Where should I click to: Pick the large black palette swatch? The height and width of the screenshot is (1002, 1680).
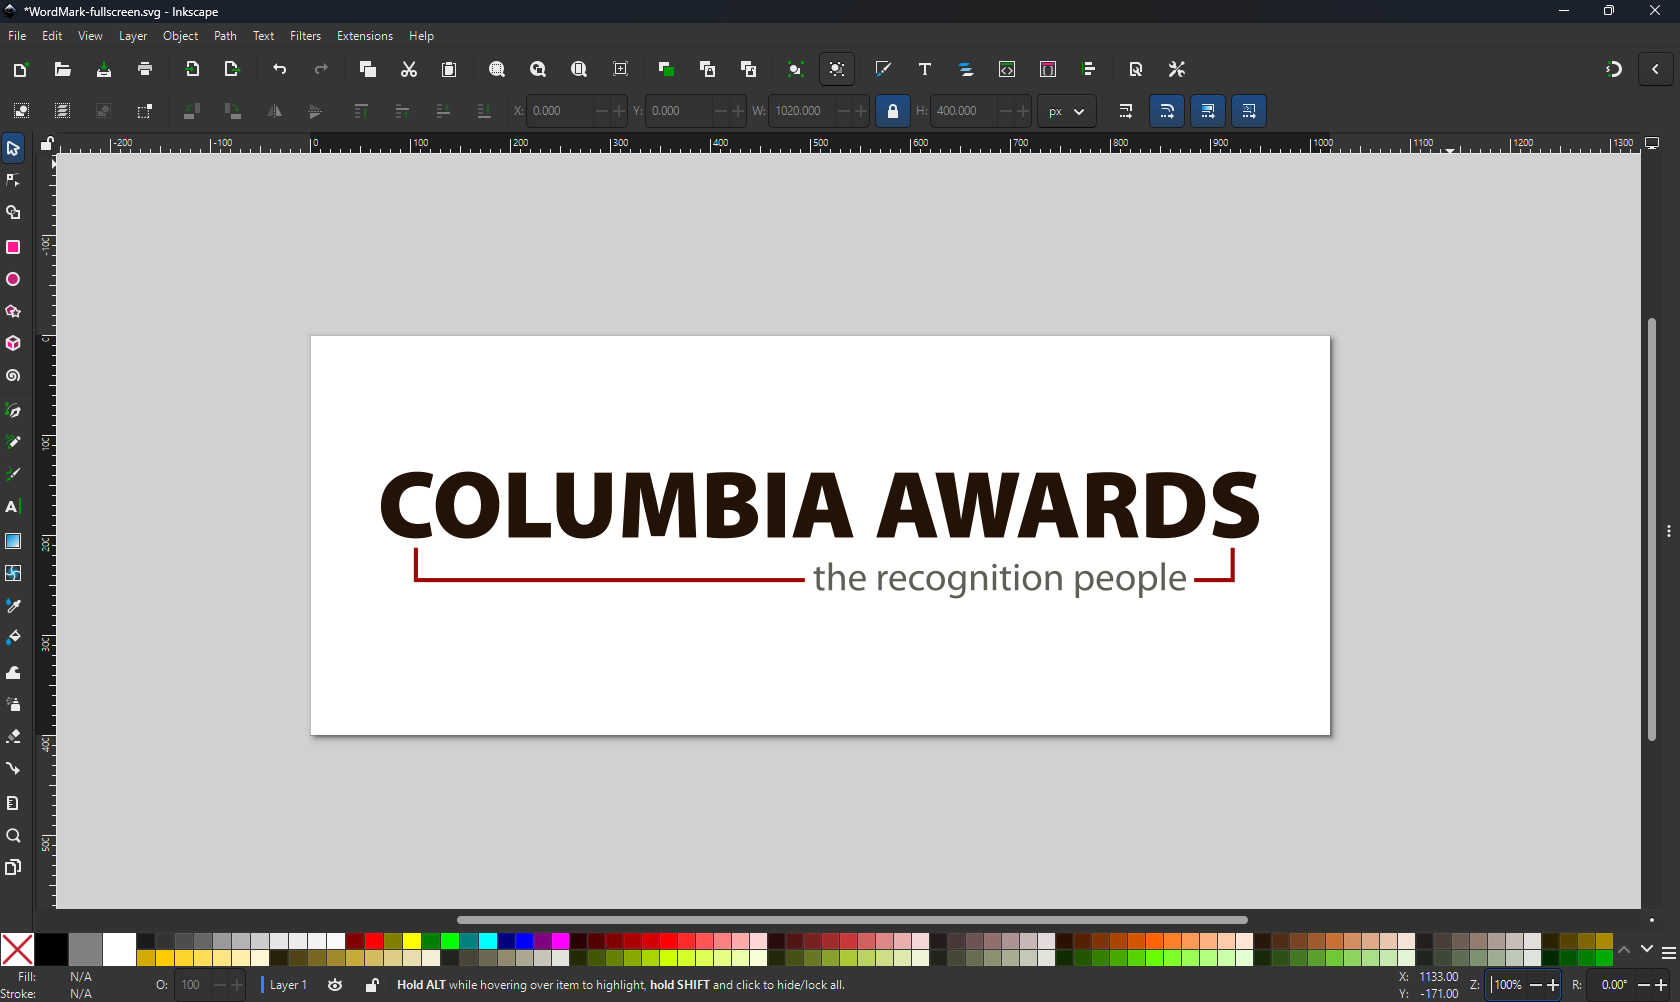click(51, 949)
